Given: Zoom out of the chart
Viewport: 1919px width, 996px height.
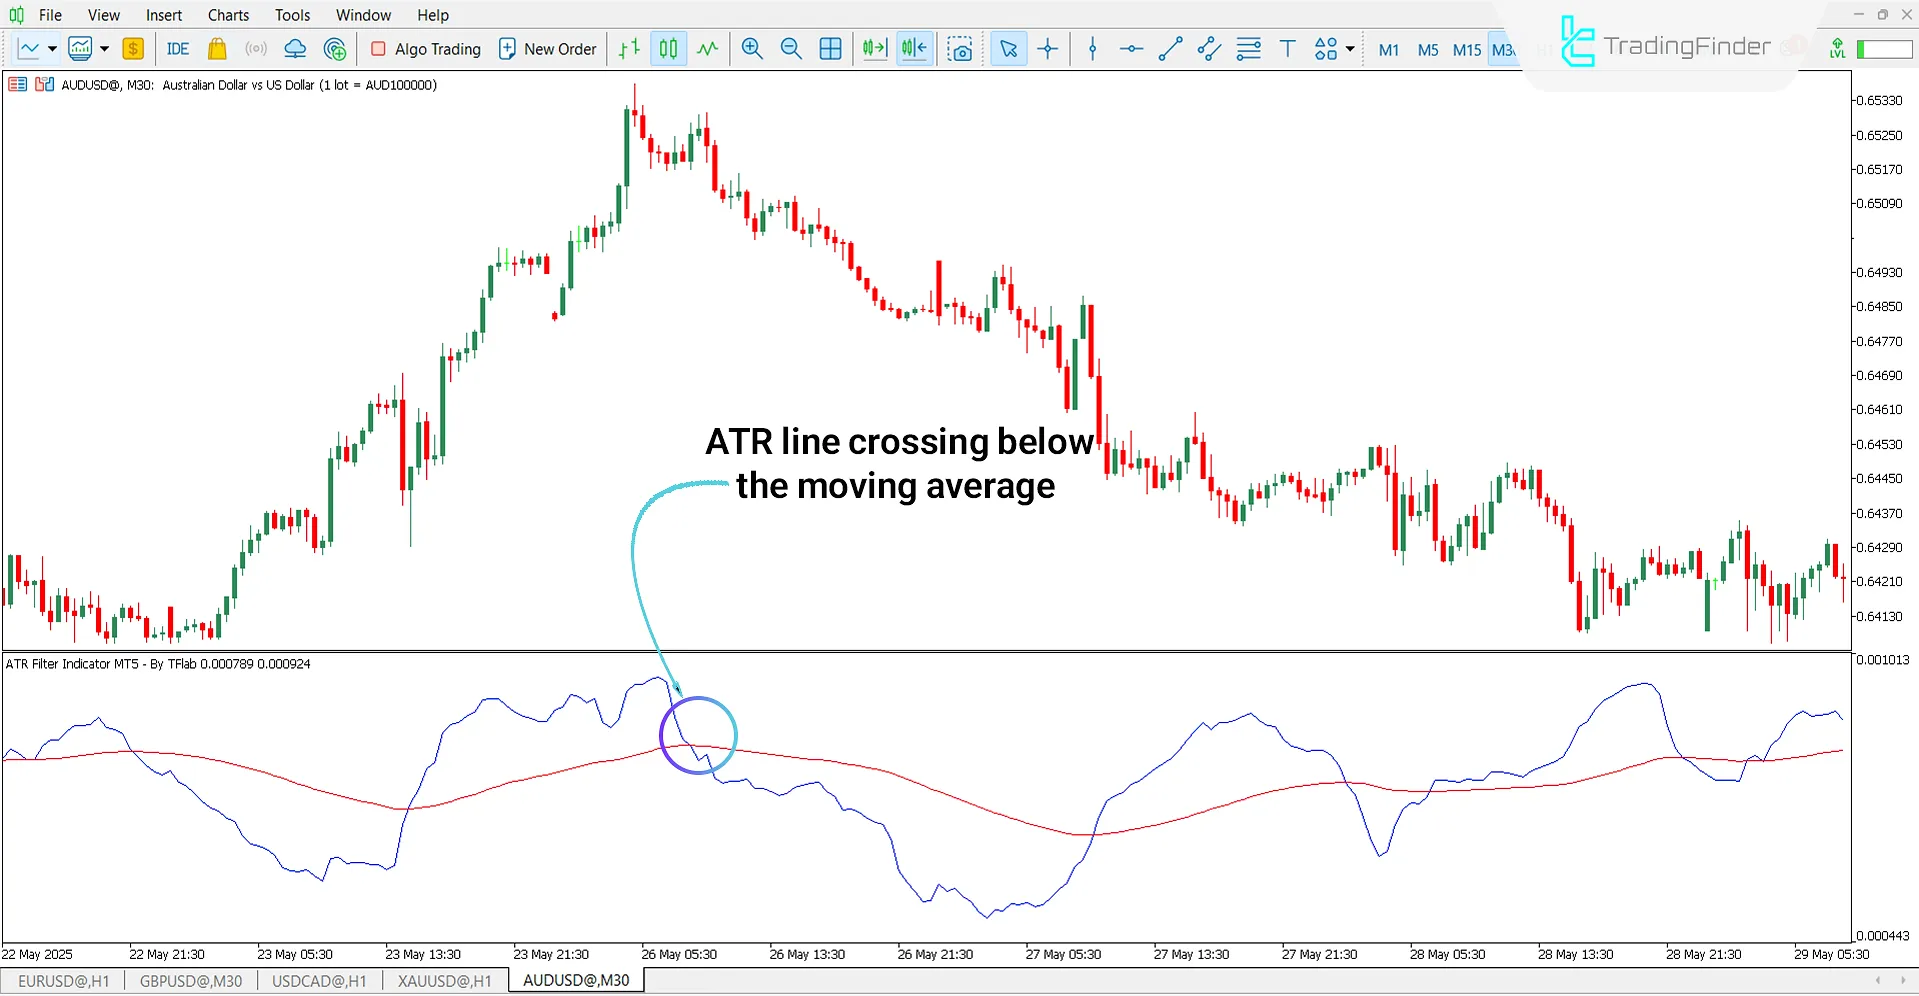Looking at the screenshot, I should pos(791,49).
